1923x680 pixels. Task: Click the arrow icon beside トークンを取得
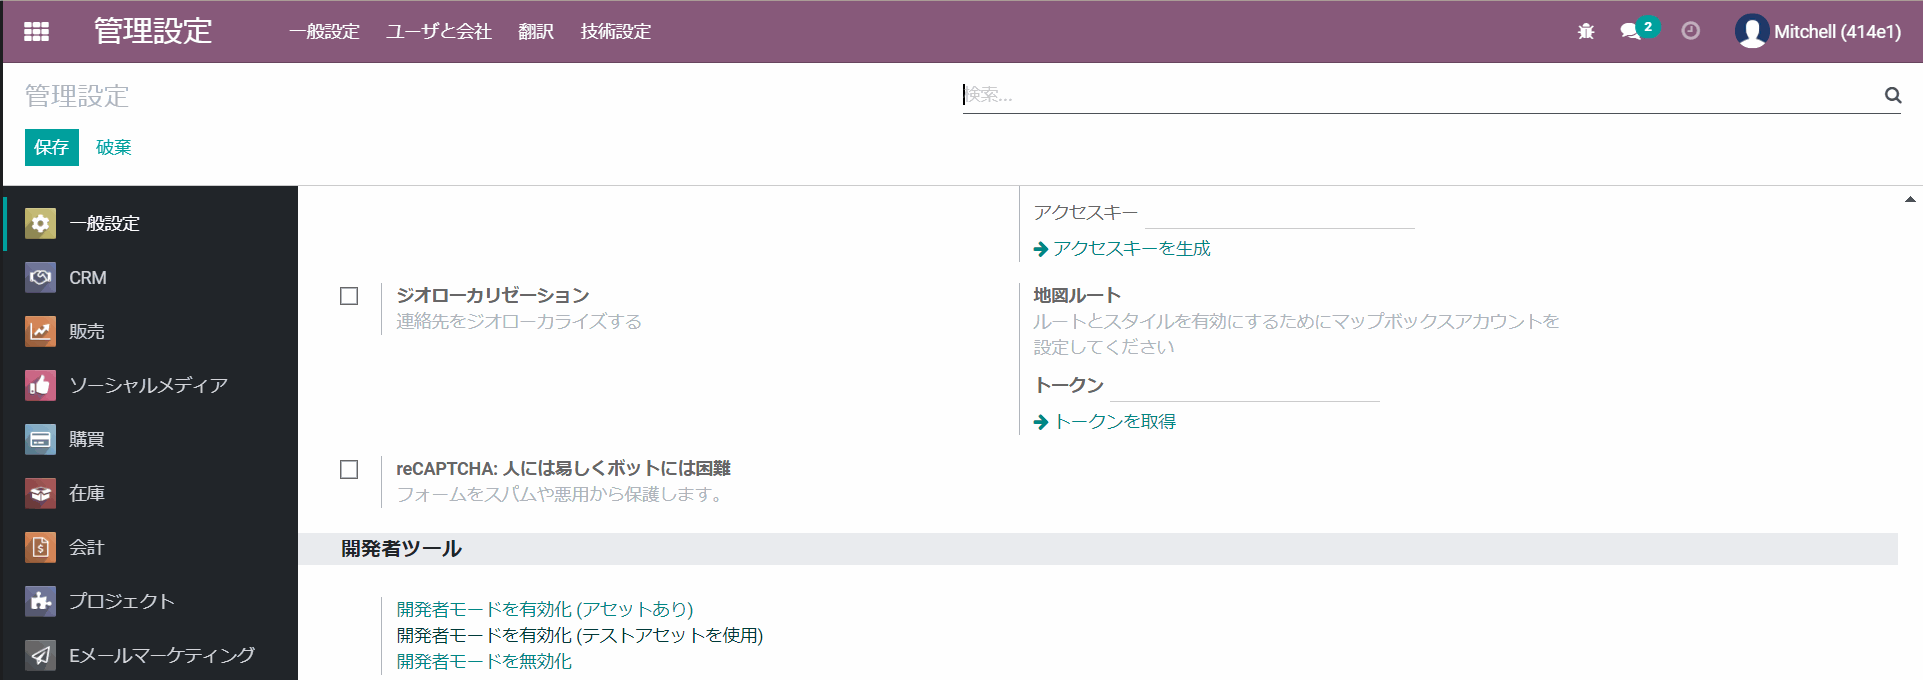click(1041, 422)
